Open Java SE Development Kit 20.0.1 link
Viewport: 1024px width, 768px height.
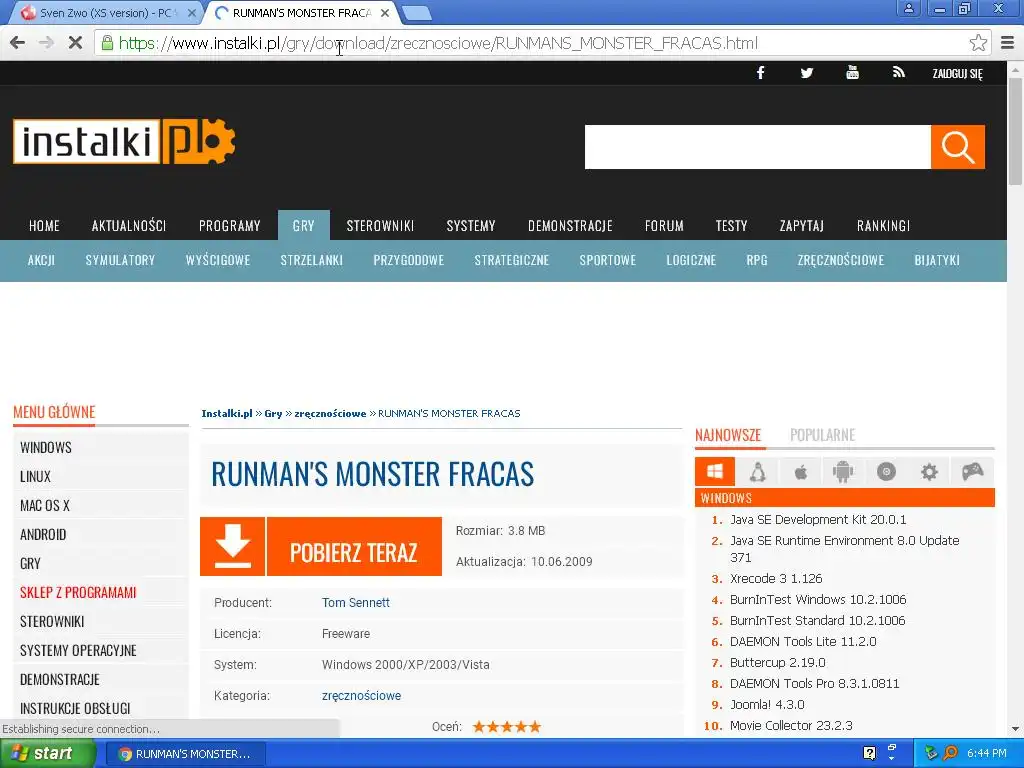(x=818, y=520)
